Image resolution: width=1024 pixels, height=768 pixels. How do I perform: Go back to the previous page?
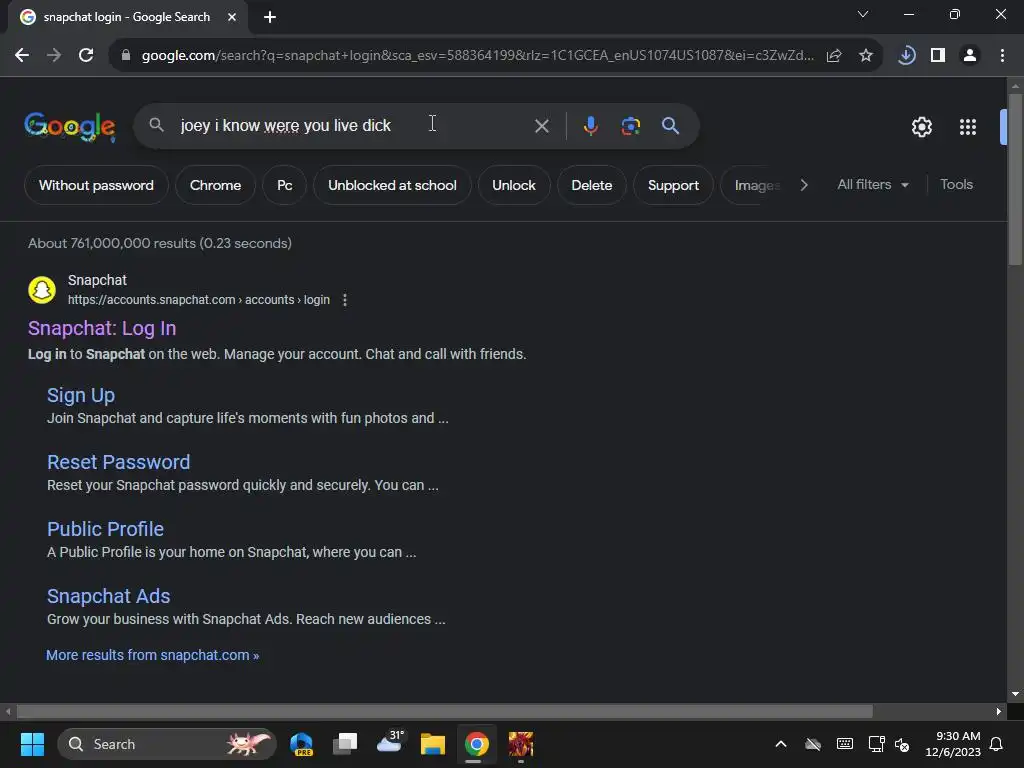[22, 56]
